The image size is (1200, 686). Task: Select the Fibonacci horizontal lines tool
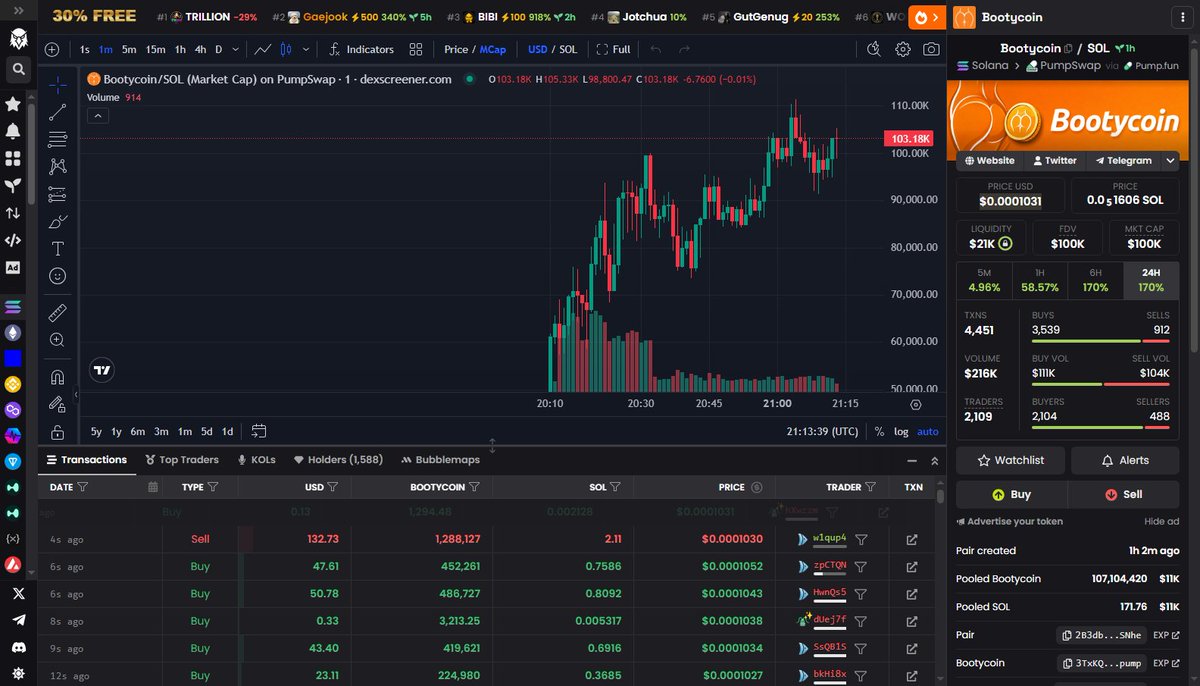point(57,139)
